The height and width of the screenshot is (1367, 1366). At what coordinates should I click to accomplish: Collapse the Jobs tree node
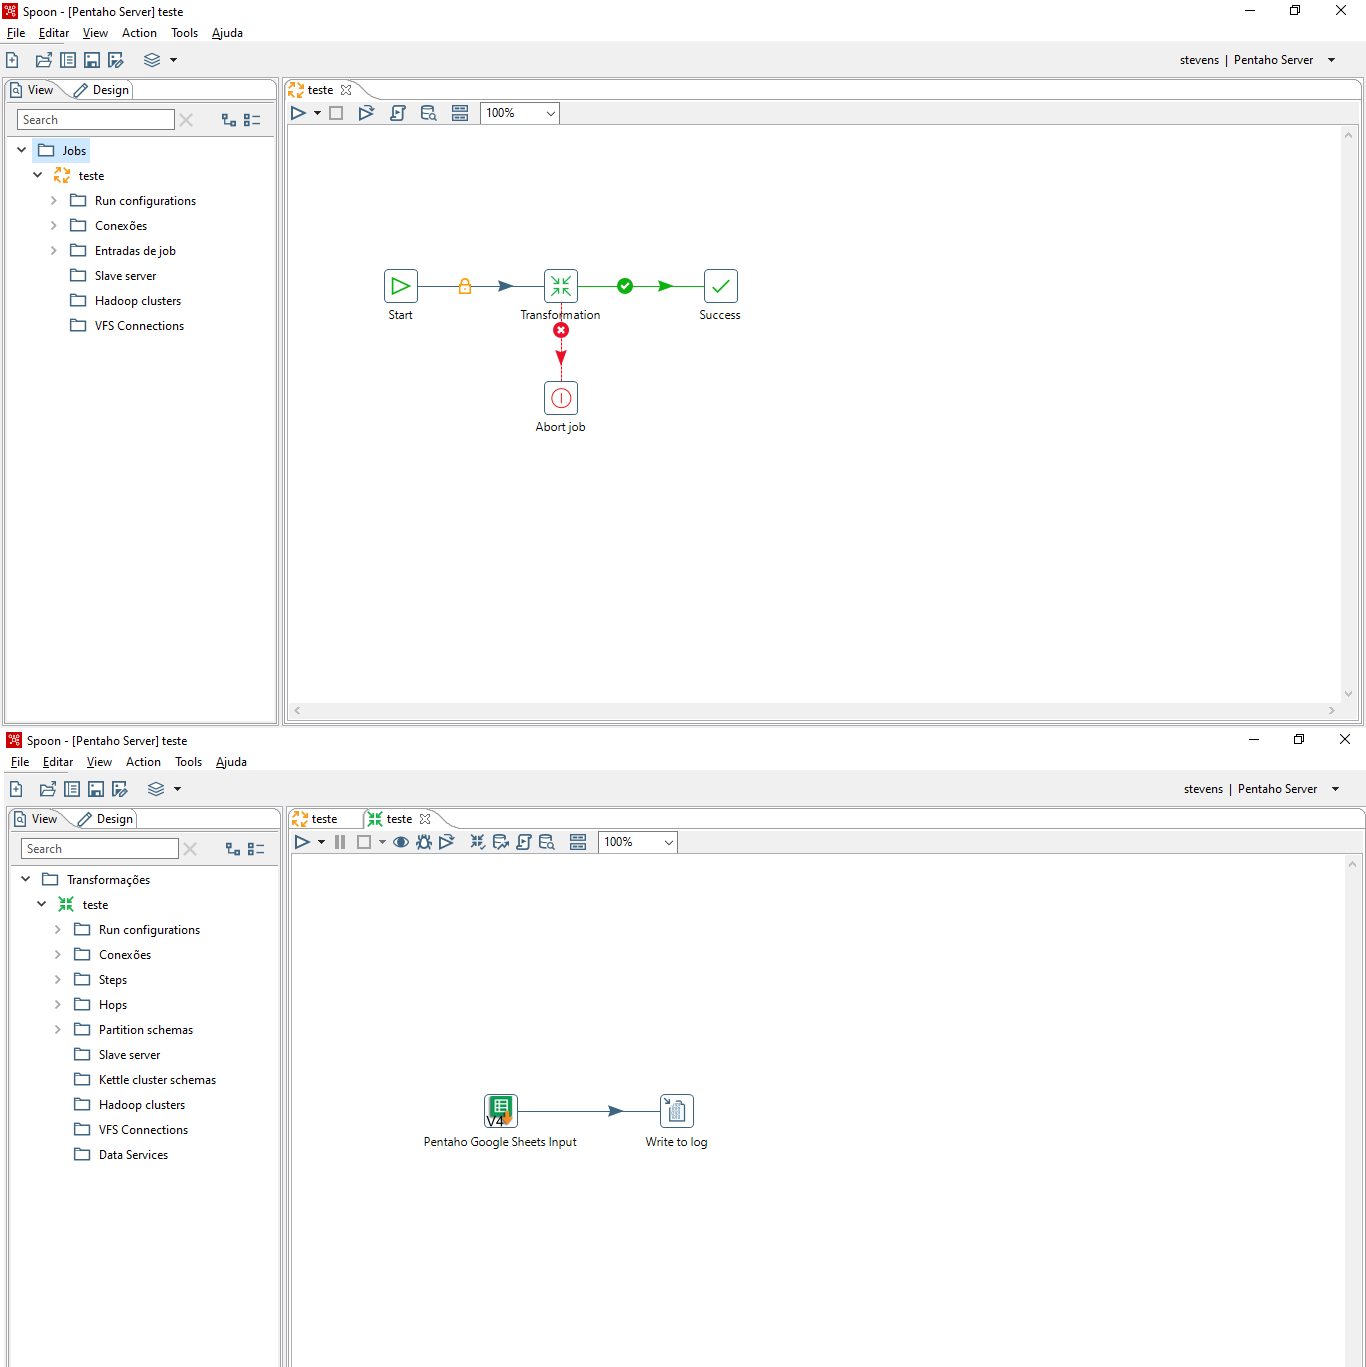[x=21, y=149]
